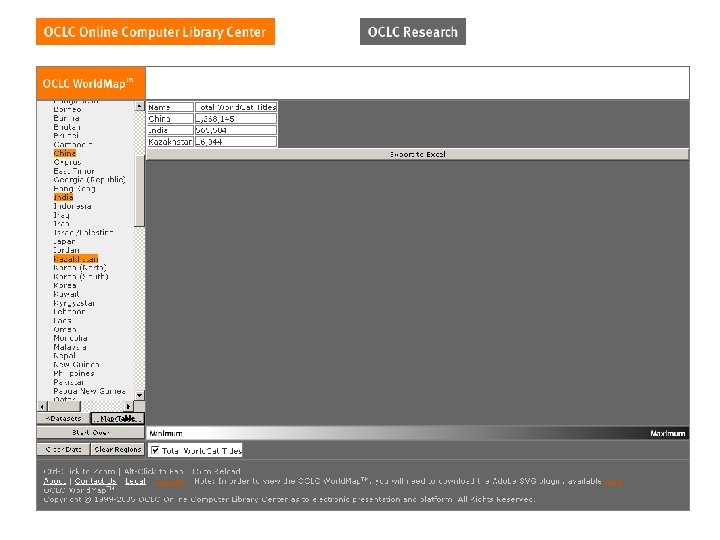
Task: Click the vertical scrollbar thumb of country list
Action: [139, 191]
